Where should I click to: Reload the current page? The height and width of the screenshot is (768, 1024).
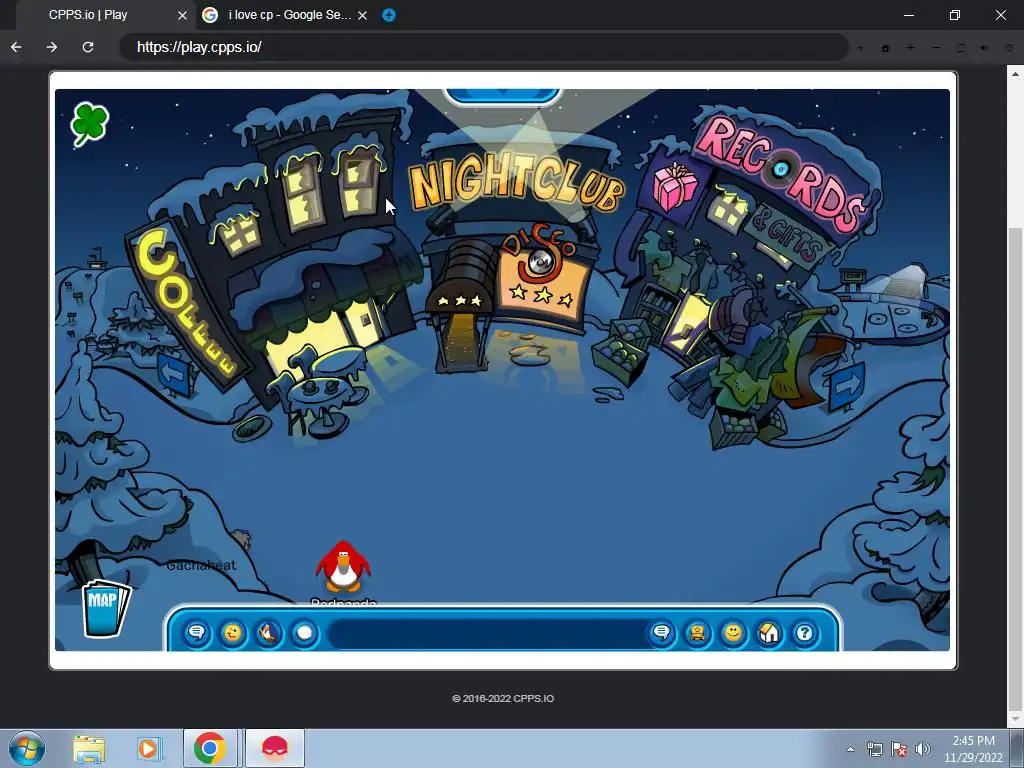coord(88,47)
